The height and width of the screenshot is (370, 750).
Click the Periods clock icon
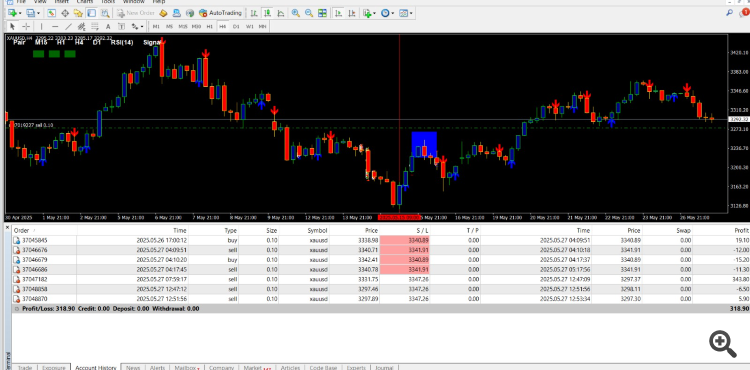click(385, 13)
